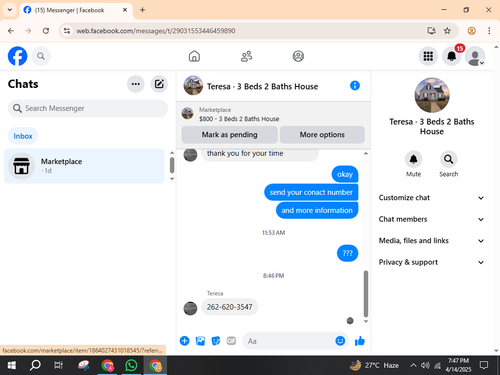This screenshot has height=375, width=500.
Task: Expand Chat members section
Action: (431, 219)
